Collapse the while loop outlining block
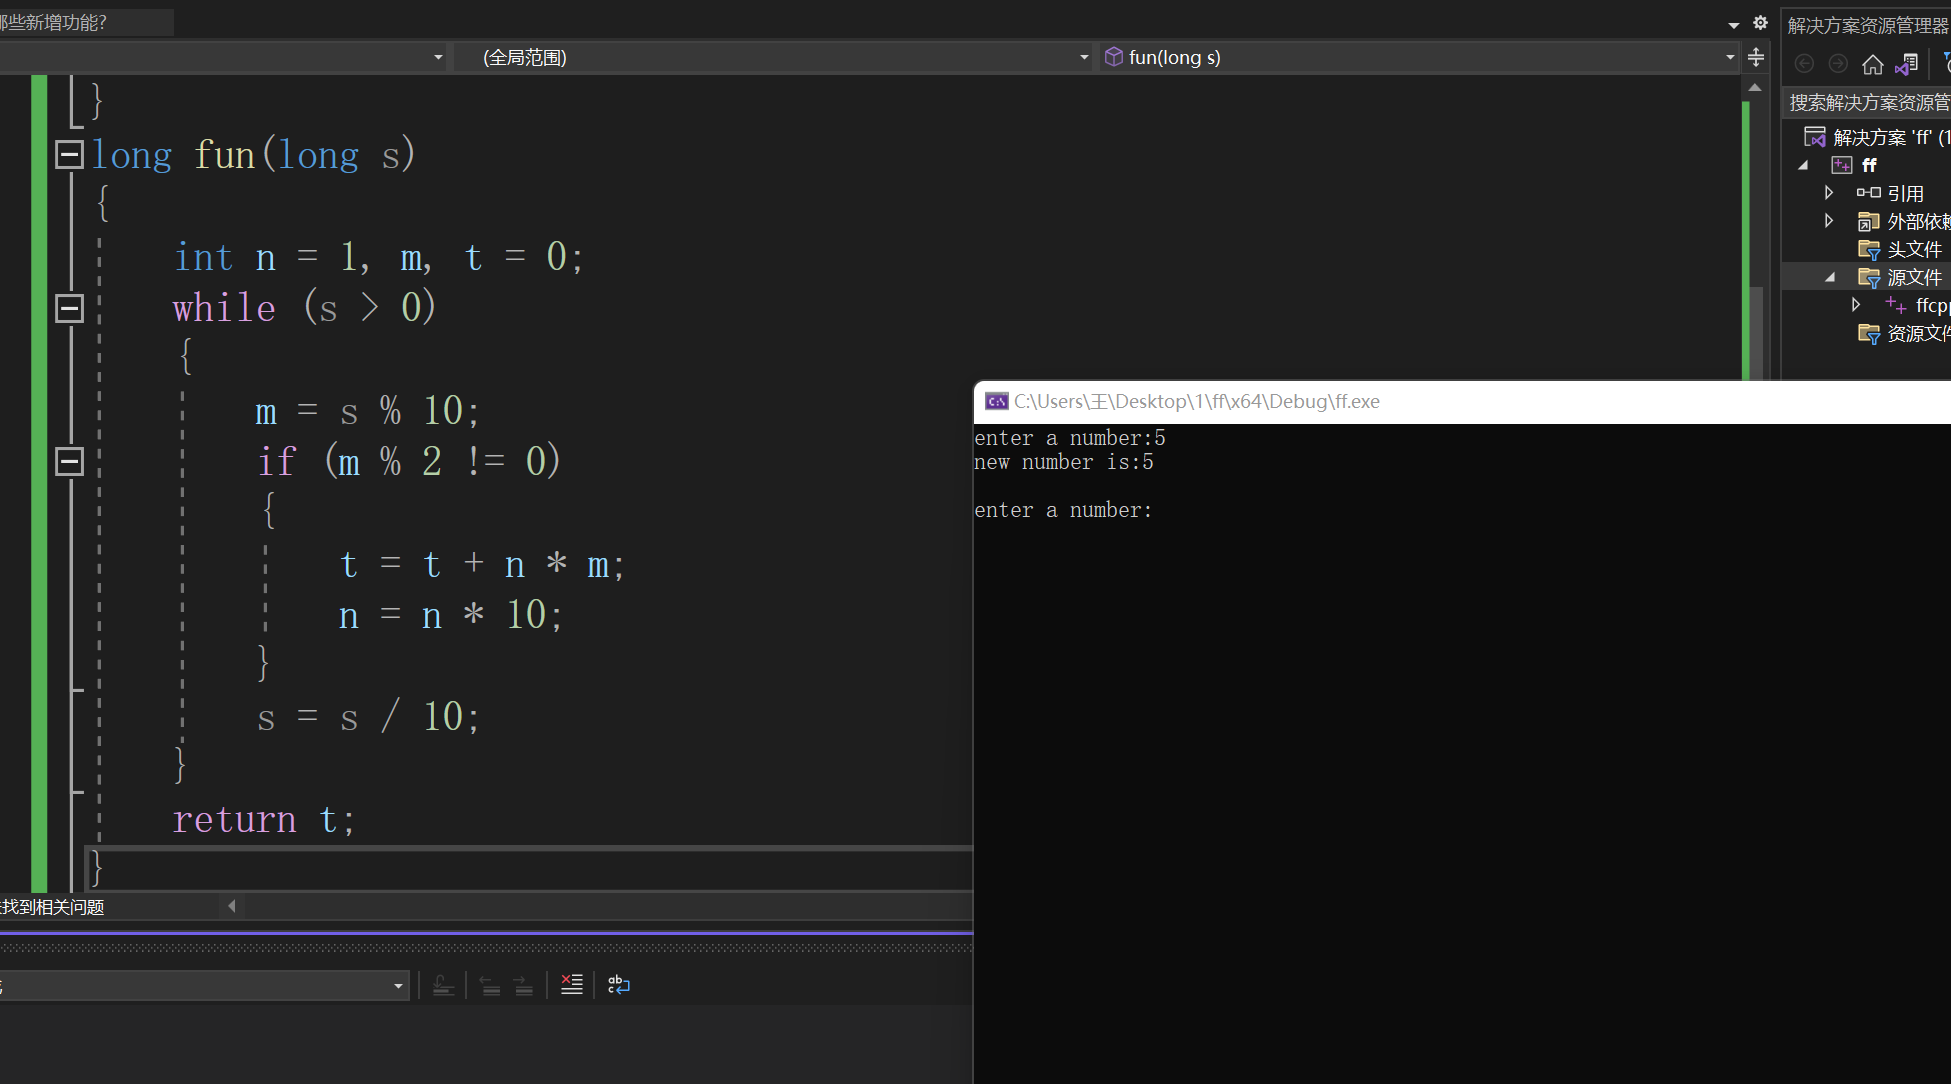 click(69, 308)
